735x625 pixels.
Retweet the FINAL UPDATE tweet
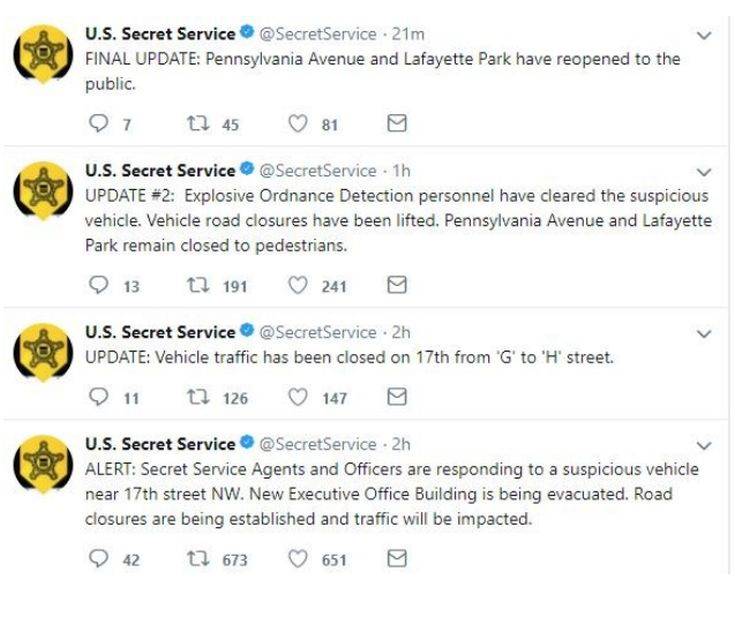click(x=198, y=124)
